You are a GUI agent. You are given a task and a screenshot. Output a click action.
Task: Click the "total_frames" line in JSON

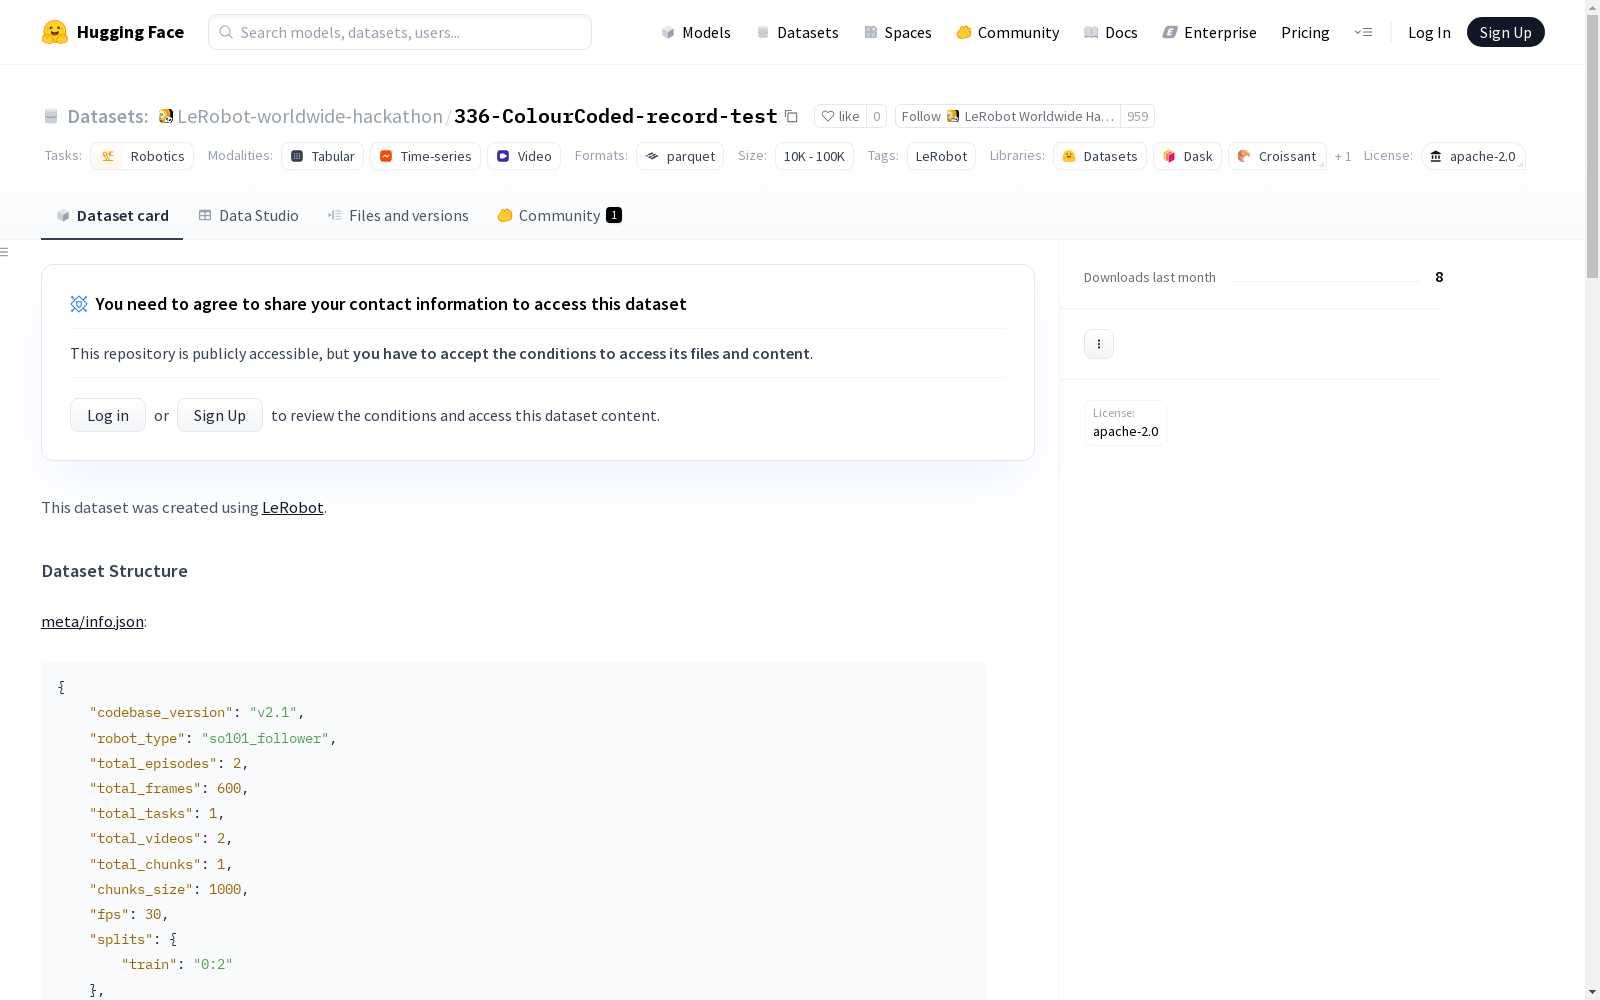(x=168, y=788)
